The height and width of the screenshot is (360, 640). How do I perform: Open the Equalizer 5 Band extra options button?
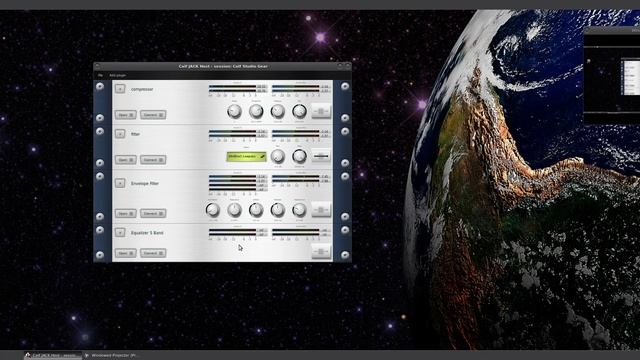tap(120, 232)
